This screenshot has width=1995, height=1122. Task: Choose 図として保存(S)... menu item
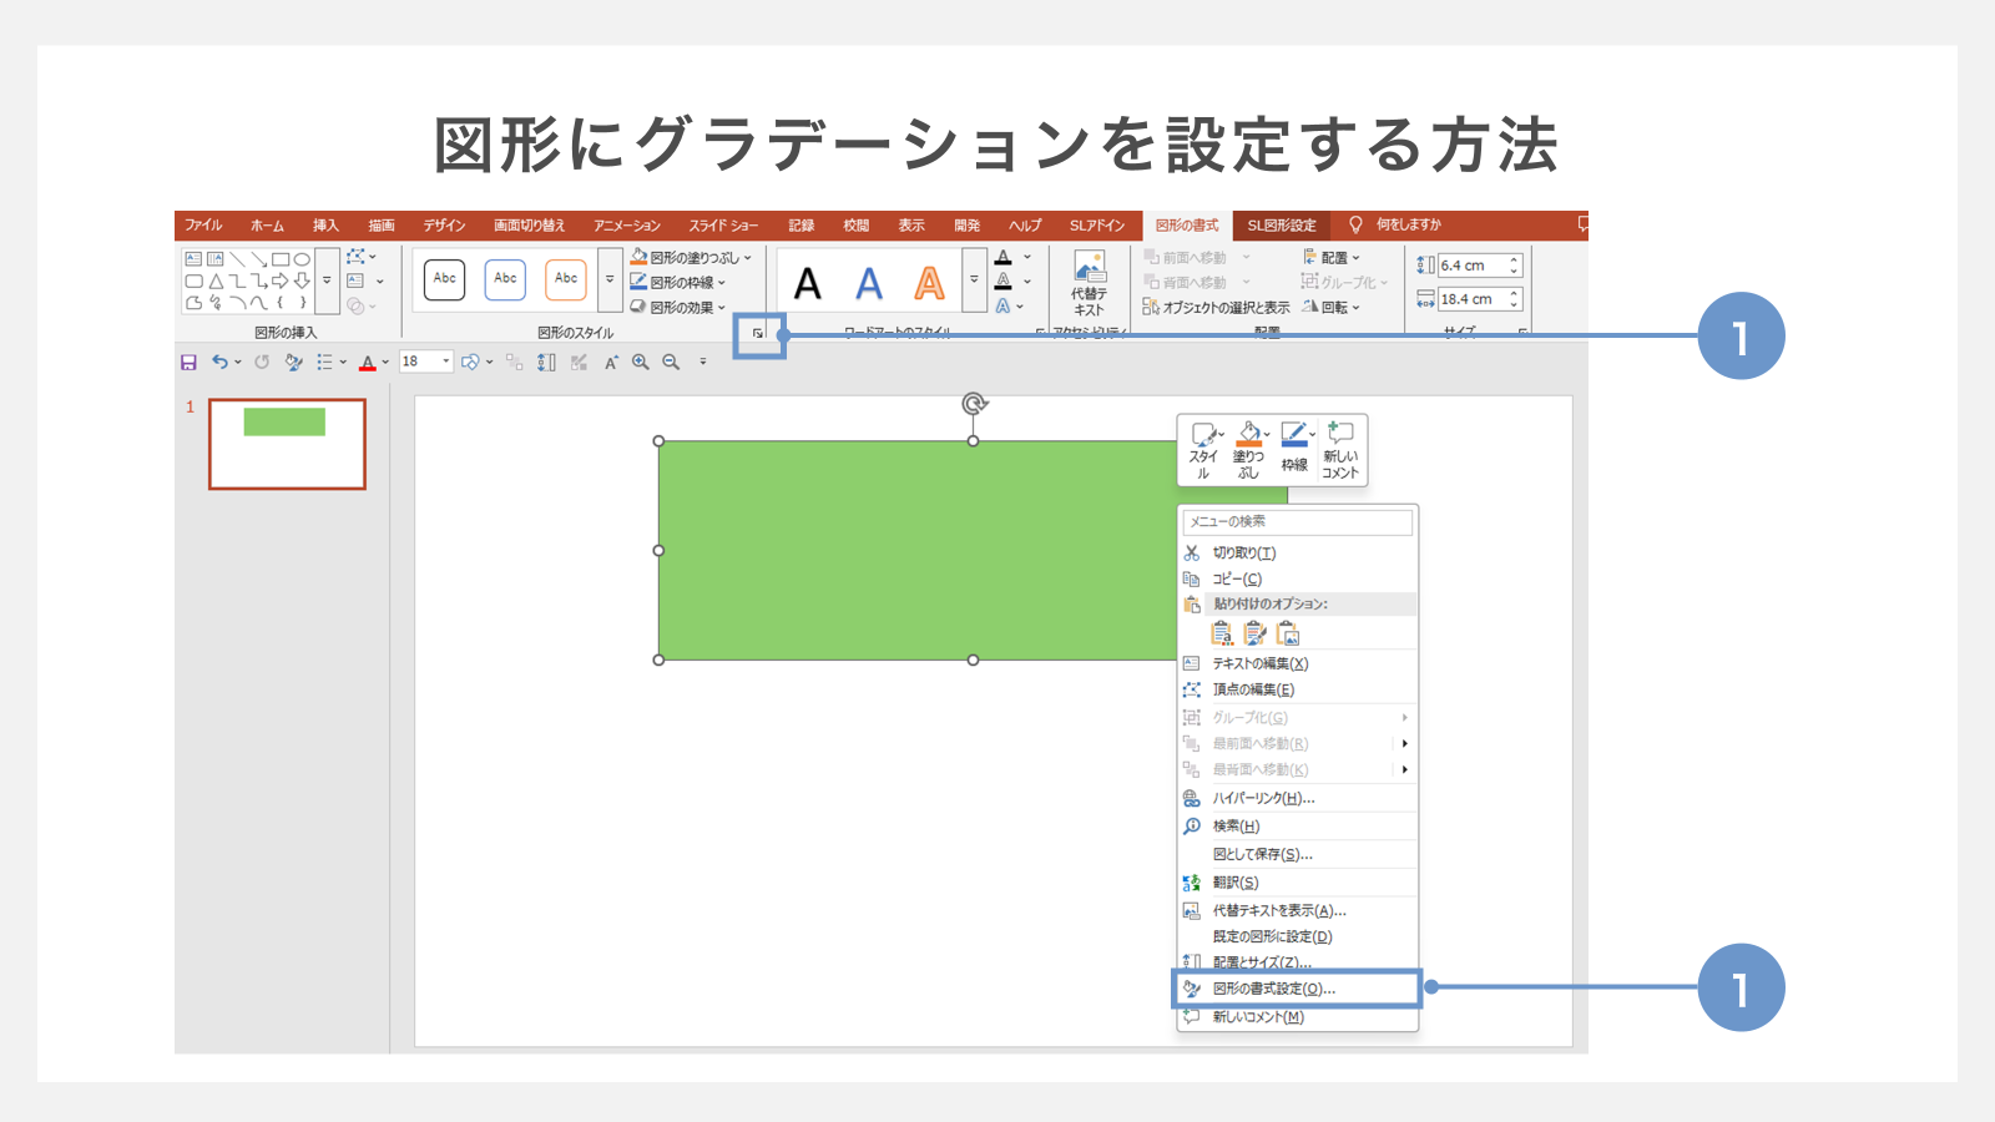click(x=1297, y=854)
